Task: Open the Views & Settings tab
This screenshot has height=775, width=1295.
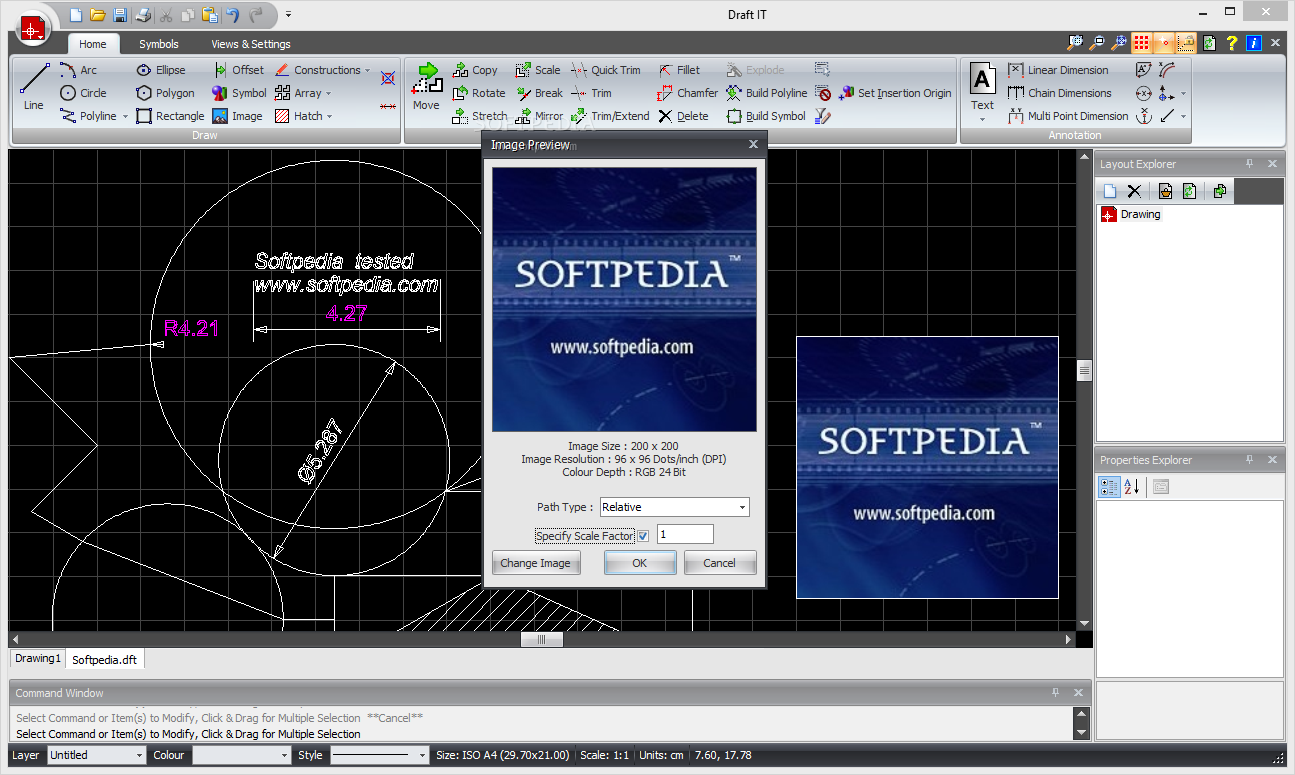Action: (x=251, y=44)
